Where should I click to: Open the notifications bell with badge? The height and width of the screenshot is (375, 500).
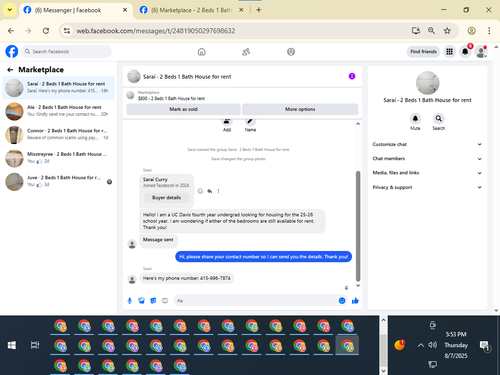click(x=465, y=52)
